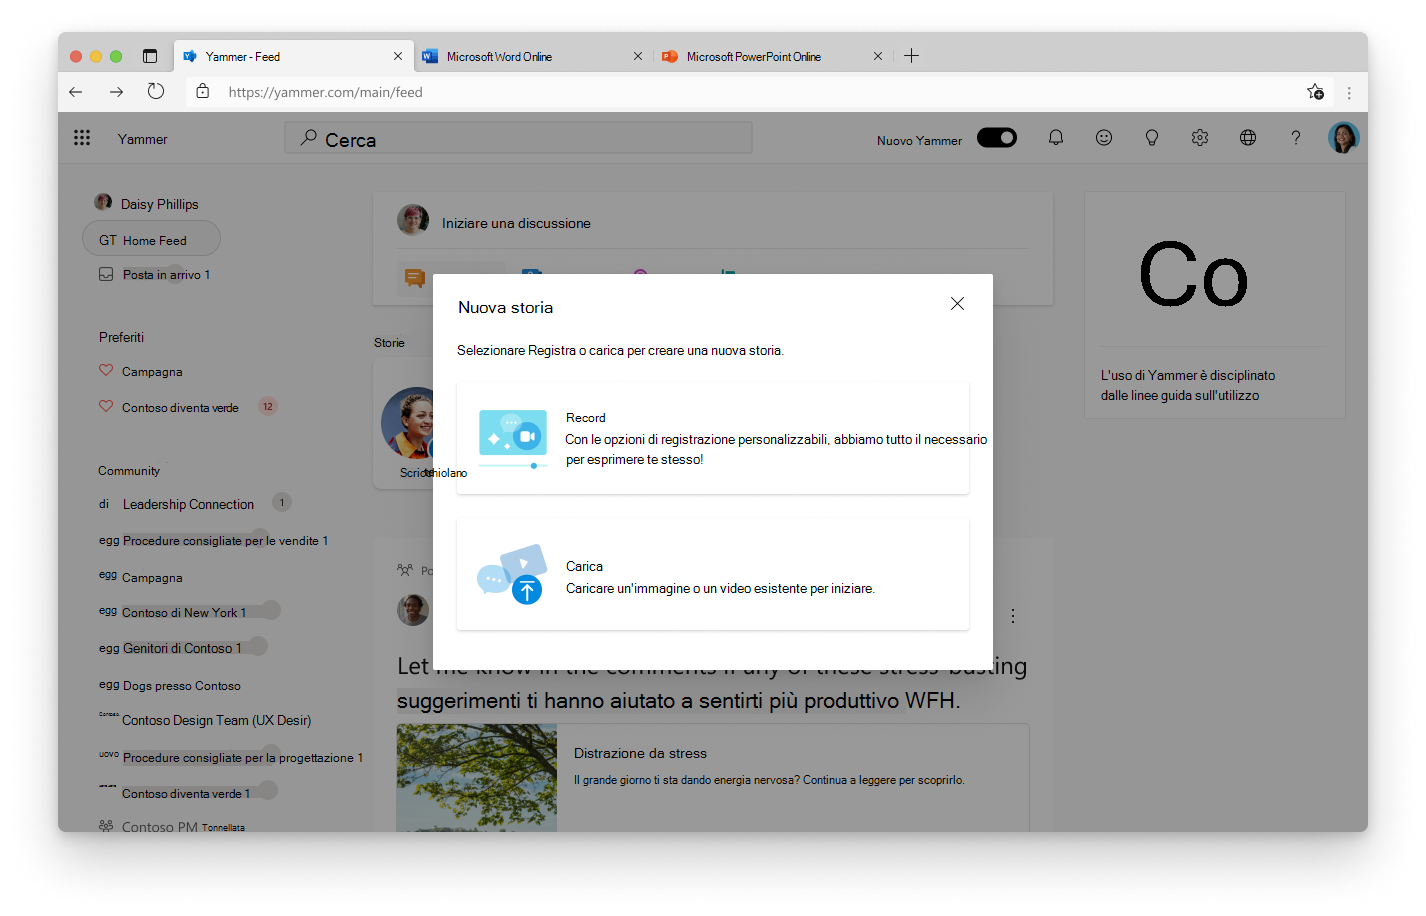Click the post author avatar

(413, 610)
